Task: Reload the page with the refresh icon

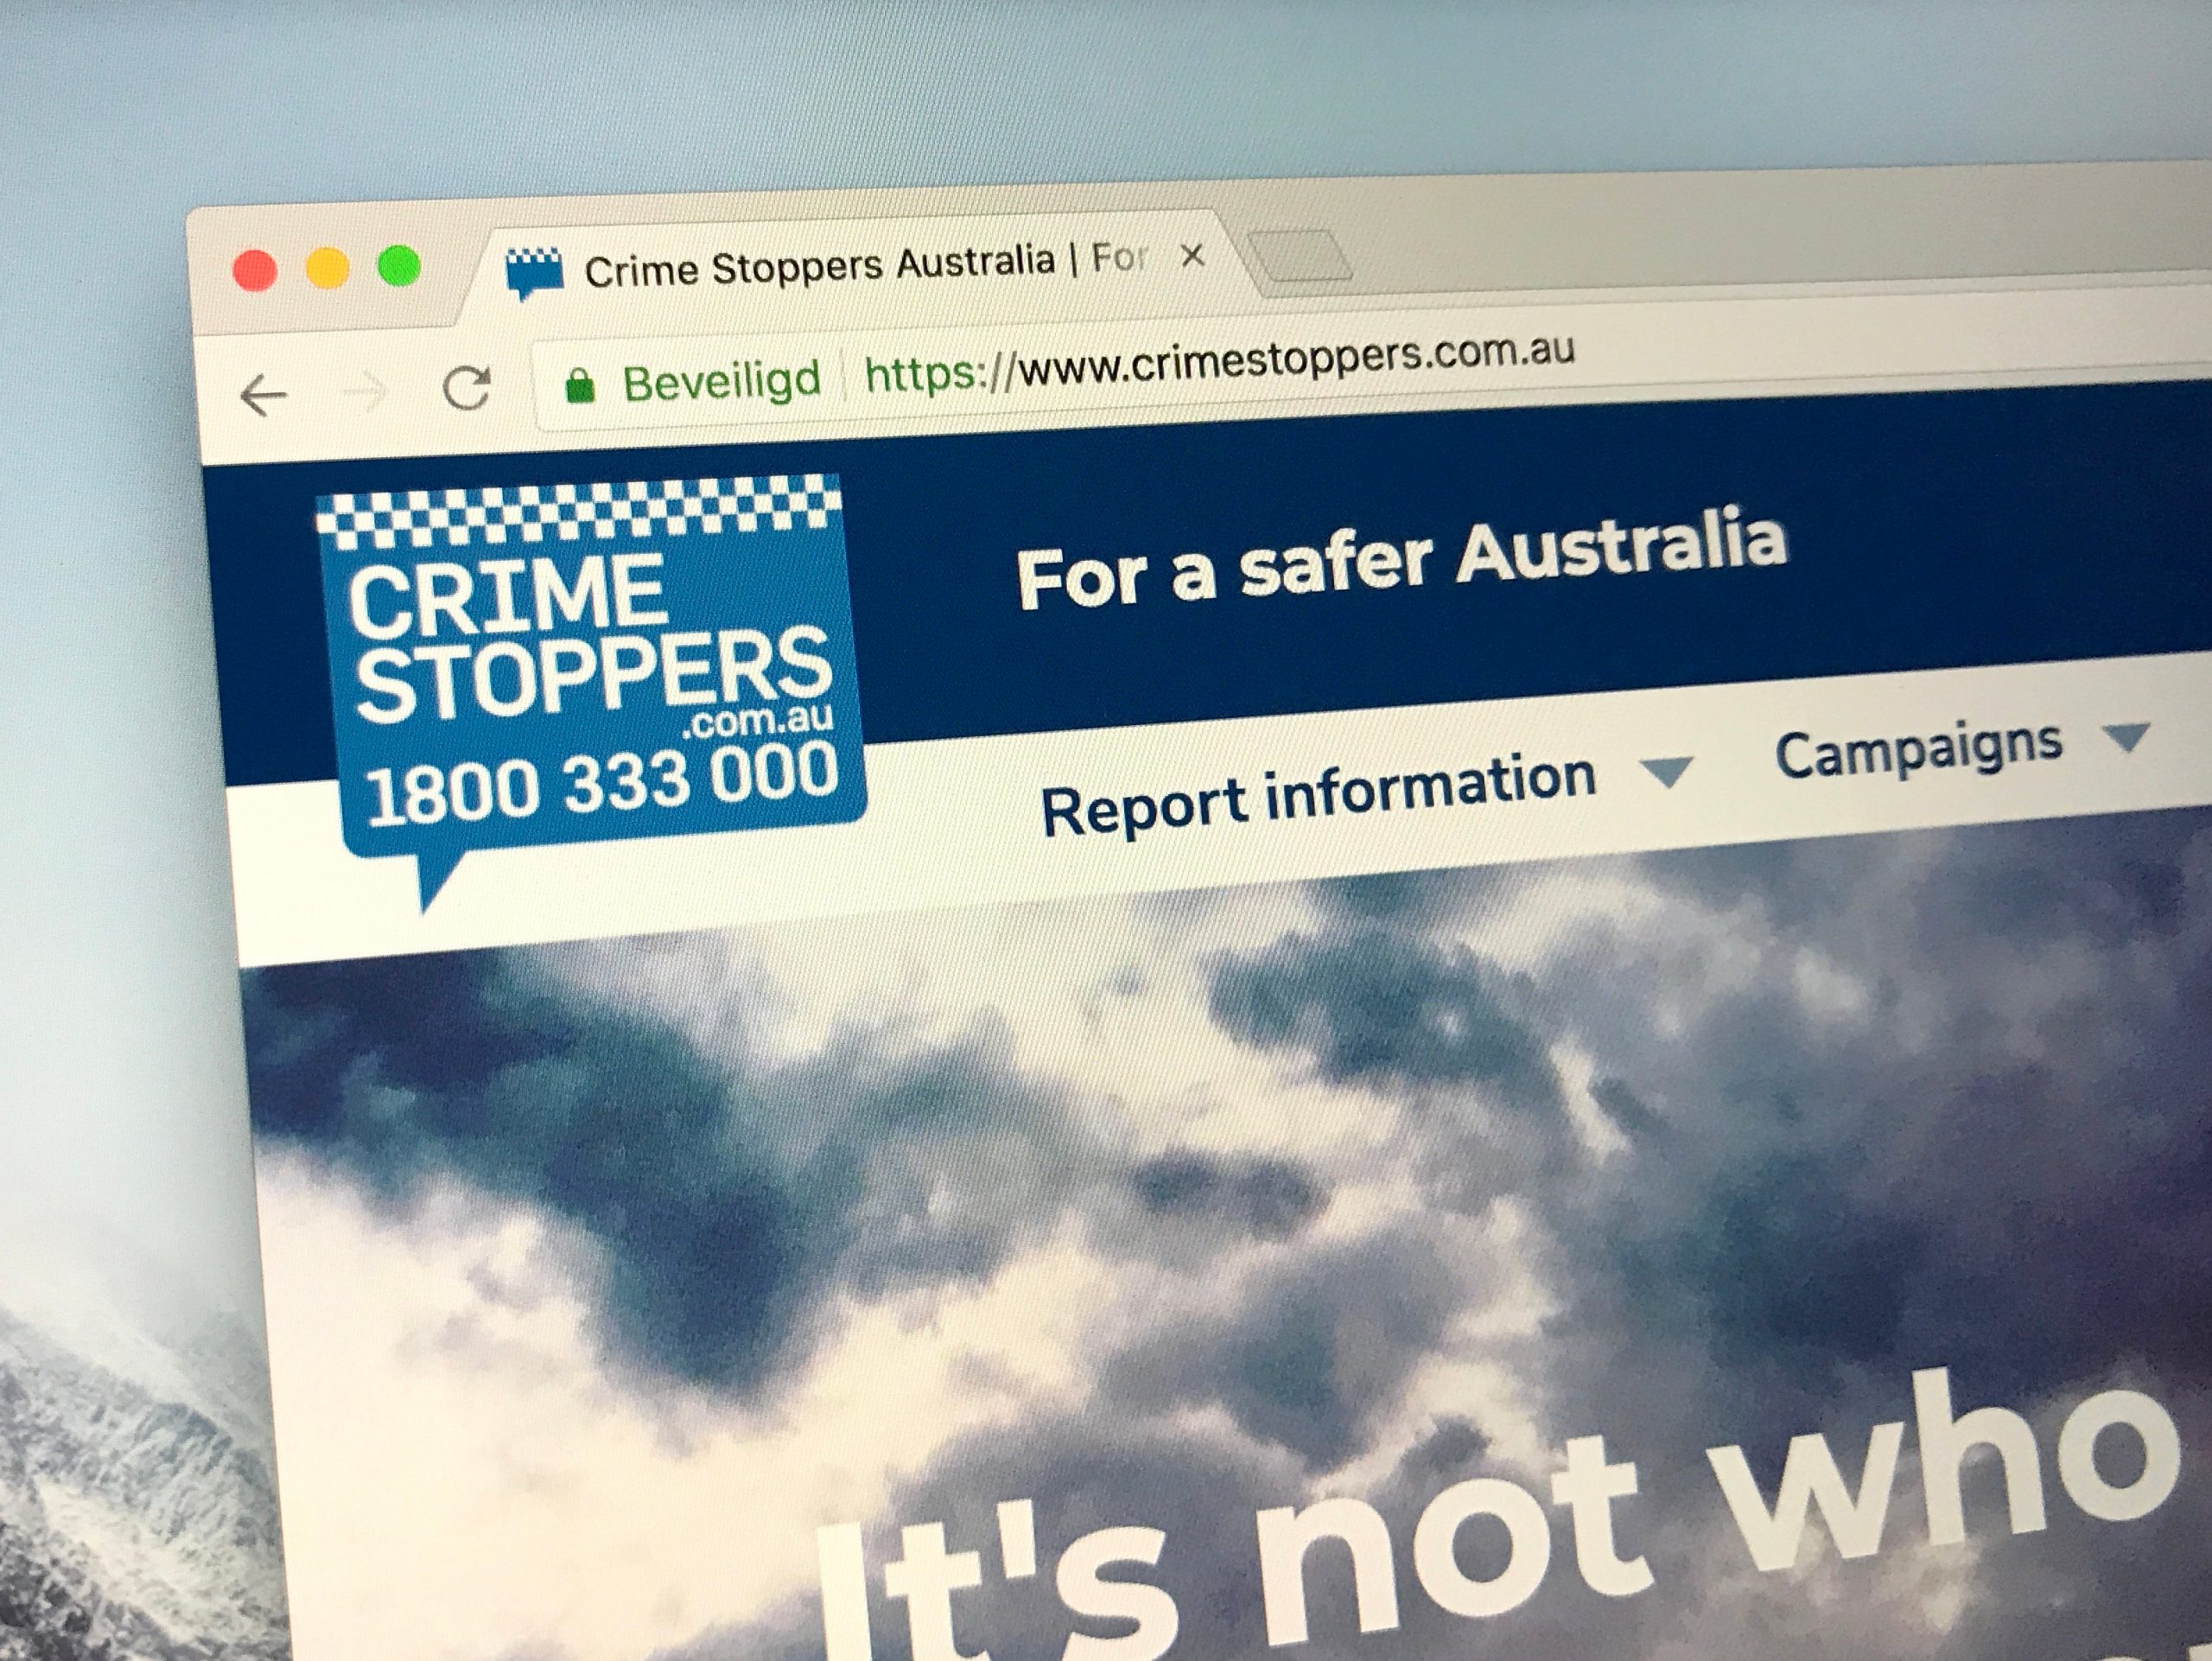Action: click(x=467, y=388)
